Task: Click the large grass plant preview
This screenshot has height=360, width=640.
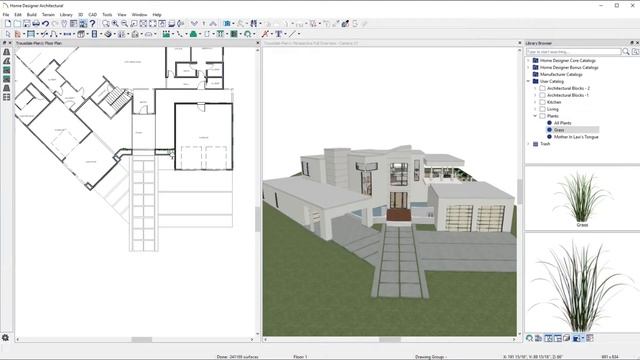Action: pos(582,284)
